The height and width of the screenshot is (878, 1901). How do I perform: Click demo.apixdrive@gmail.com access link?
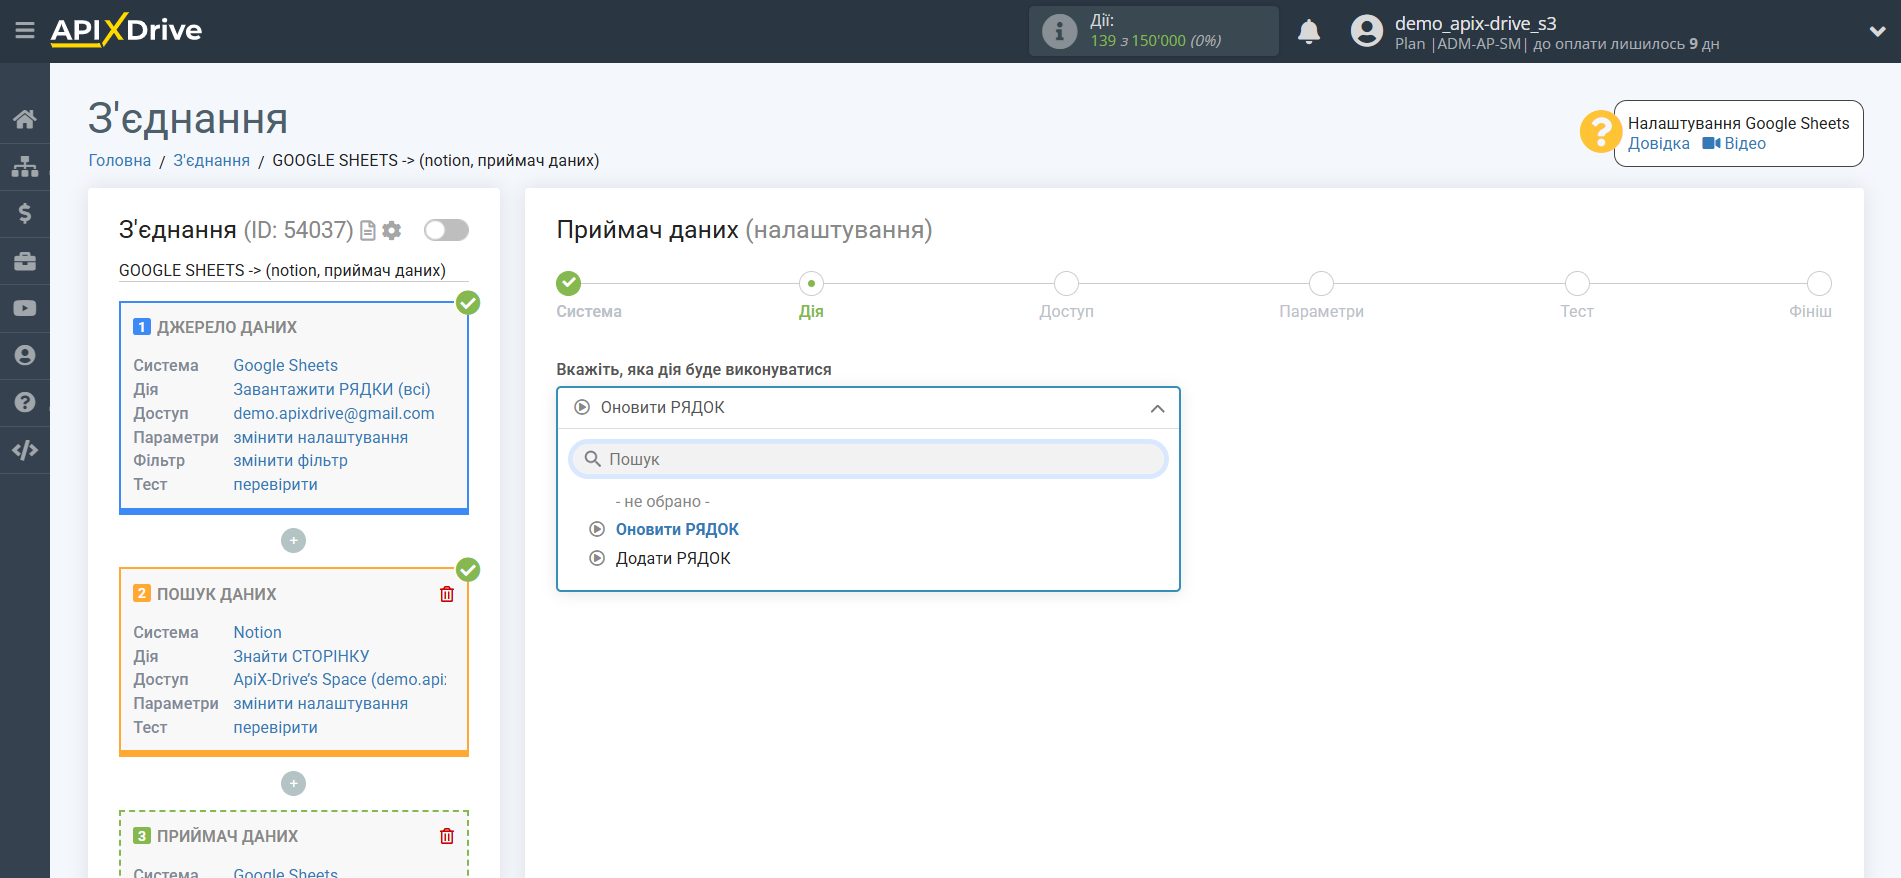coord(334,414)
